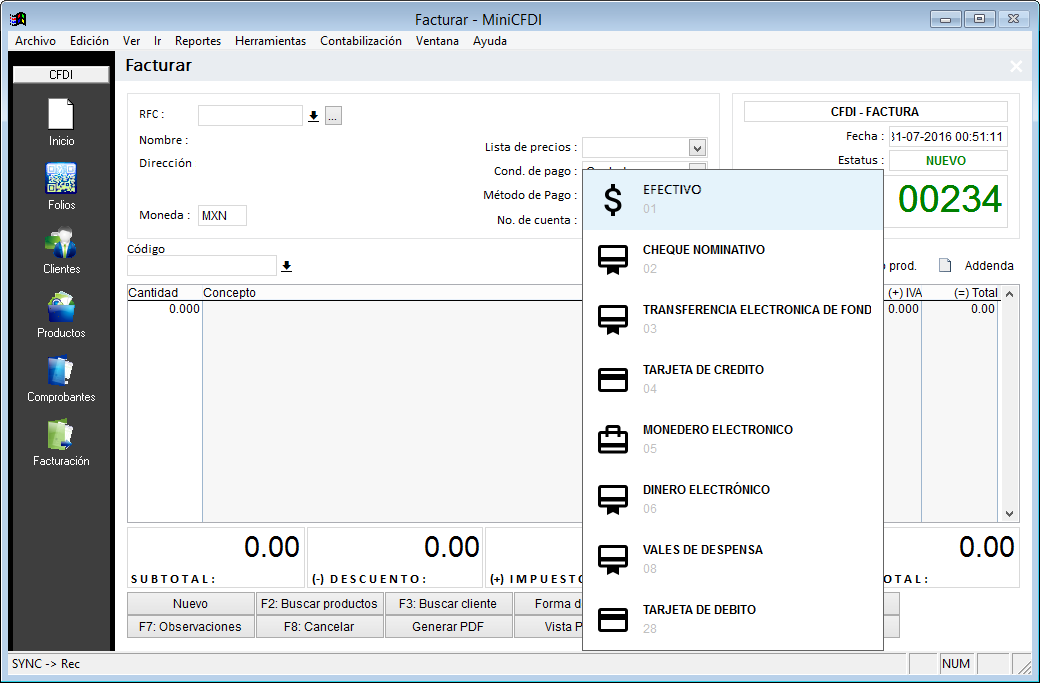1040x683 pixels.
Task: Click the download arrow next to Código field
Action: pyautogui.click(x=287, y=266)
